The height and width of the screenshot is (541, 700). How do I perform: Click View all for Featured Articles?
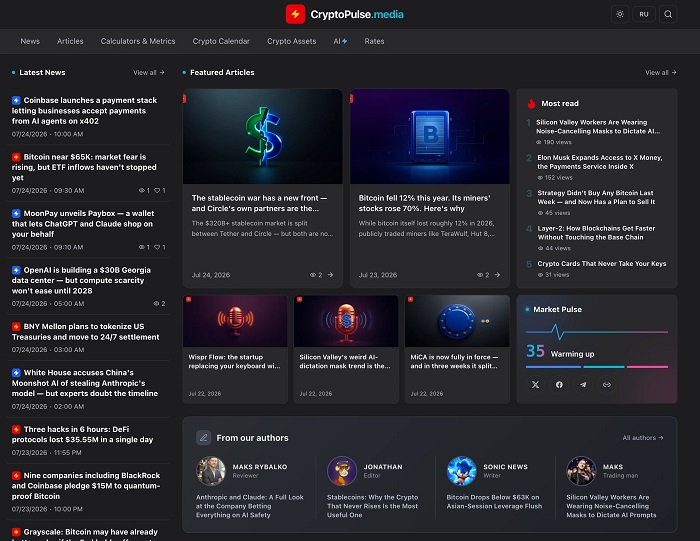pos(661,72)
